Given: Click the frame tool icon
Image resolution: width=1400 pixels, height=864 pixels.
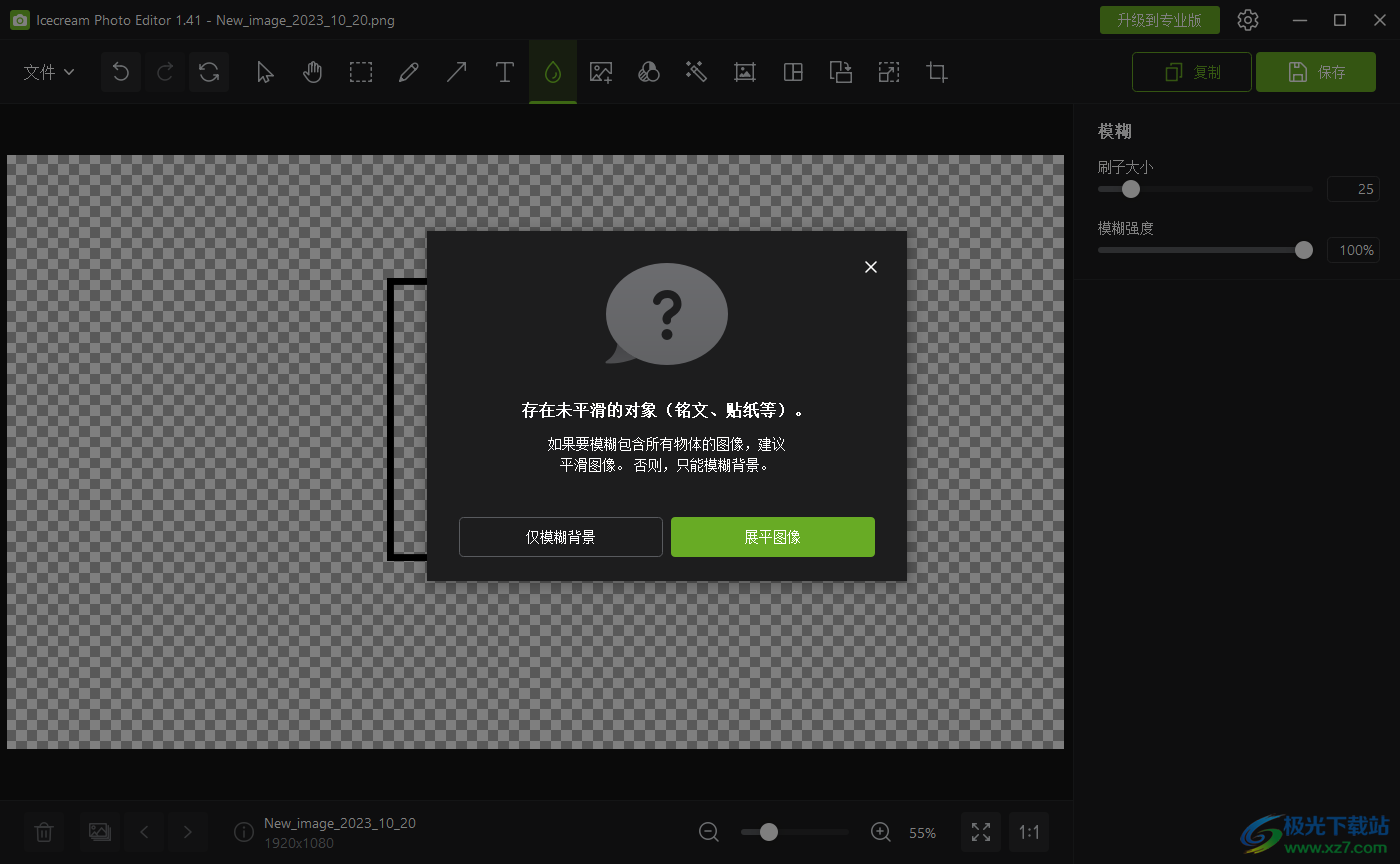Looking at the screenshot, I should click(x=744, y=72).
